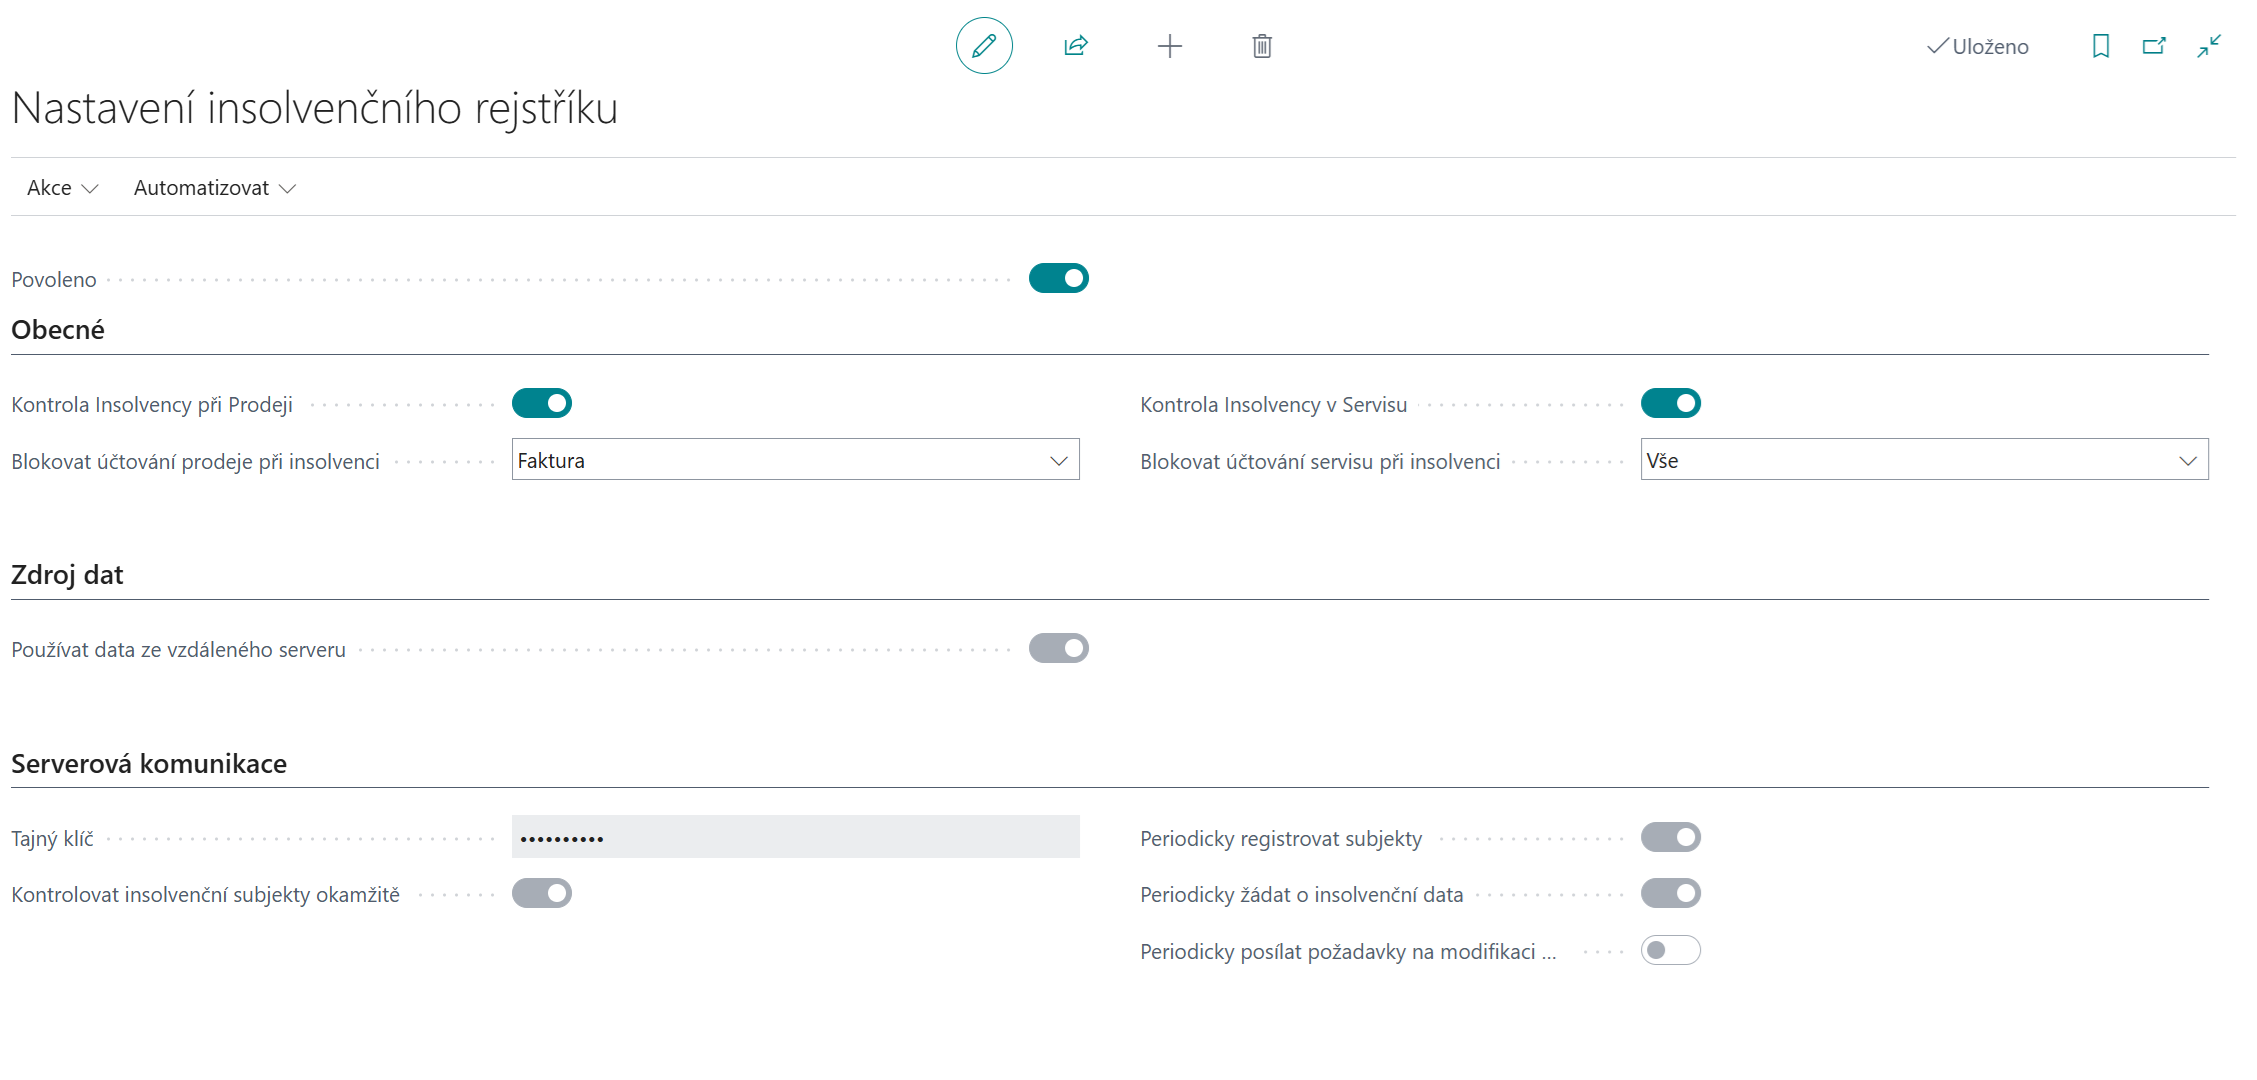Image resolution: width=2257 pixels, height=1080 pixels.
Task: Click the trash delete icon
Action: (x=1262, y=46)
